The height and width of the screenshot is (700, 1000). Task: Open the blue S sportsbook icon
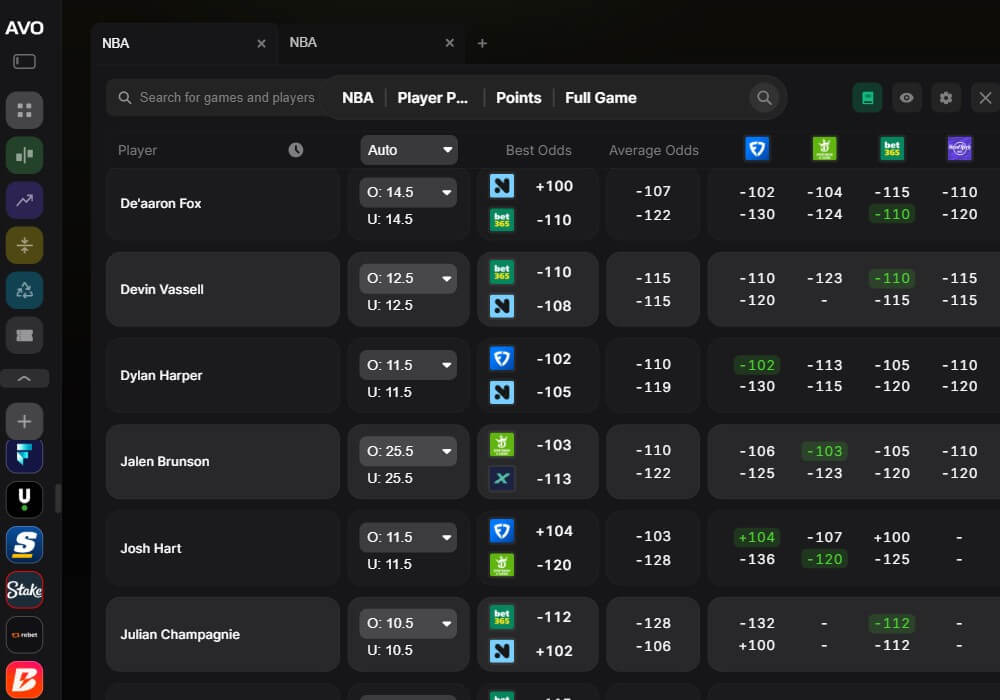click(24, 544)
